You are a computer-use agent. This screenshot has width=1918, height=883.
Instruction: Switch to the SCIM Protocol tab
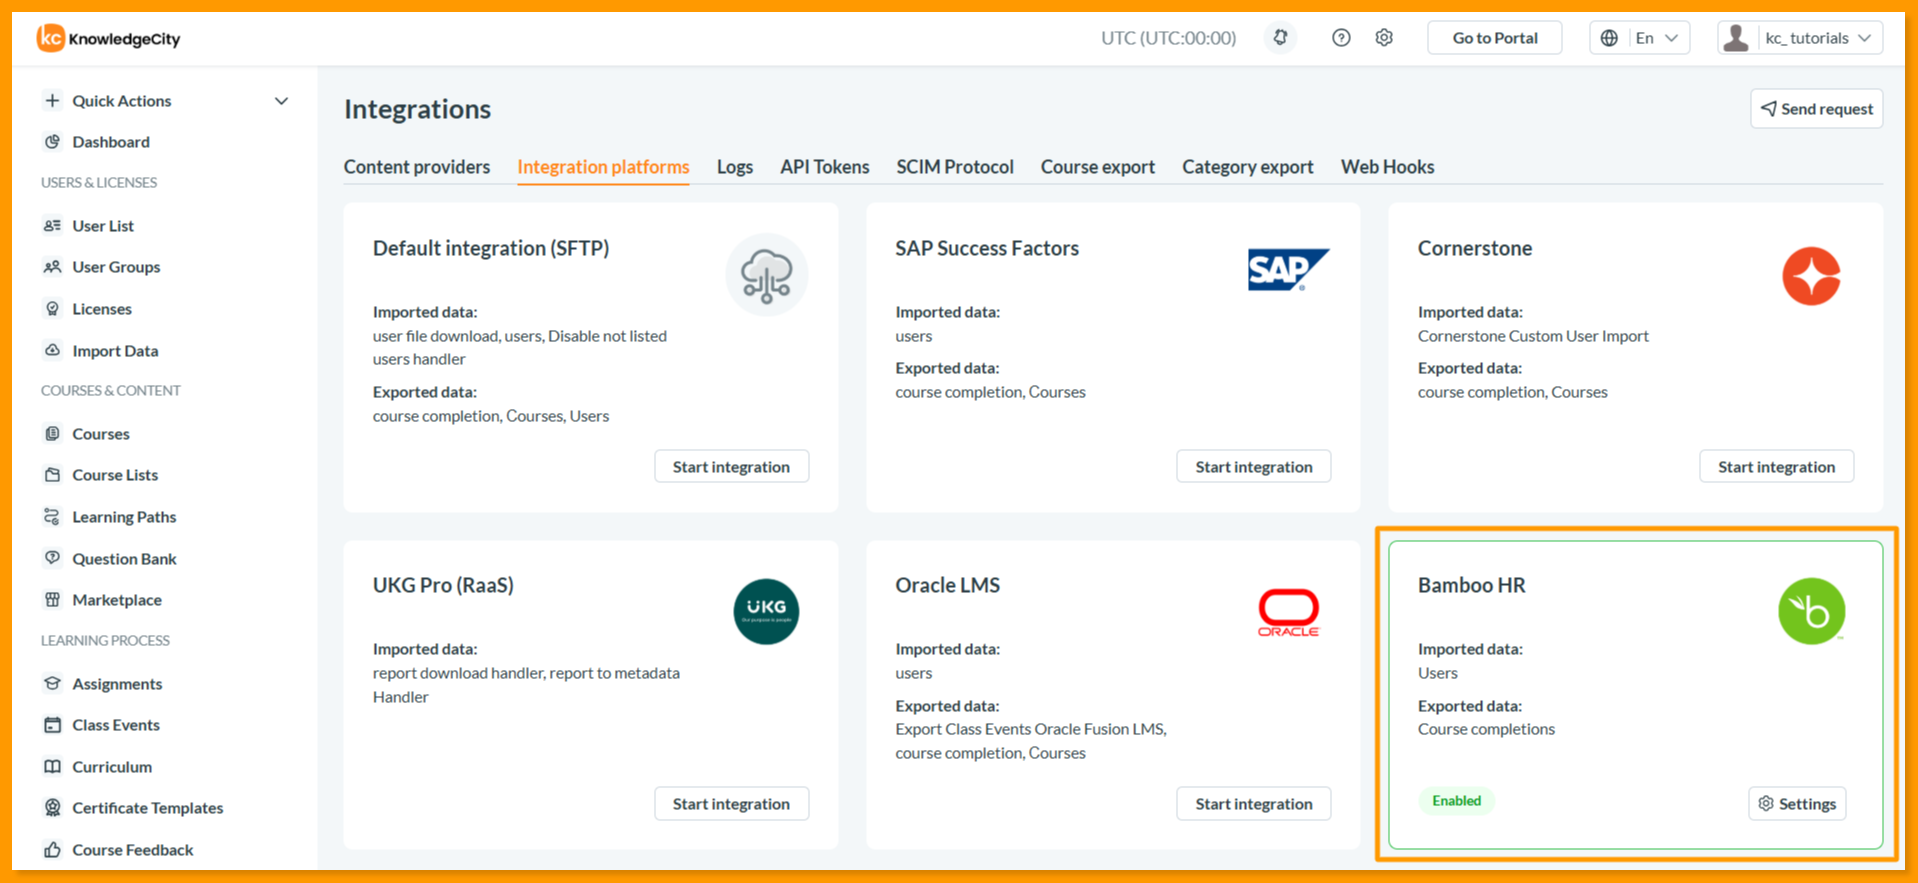[954, 167]
